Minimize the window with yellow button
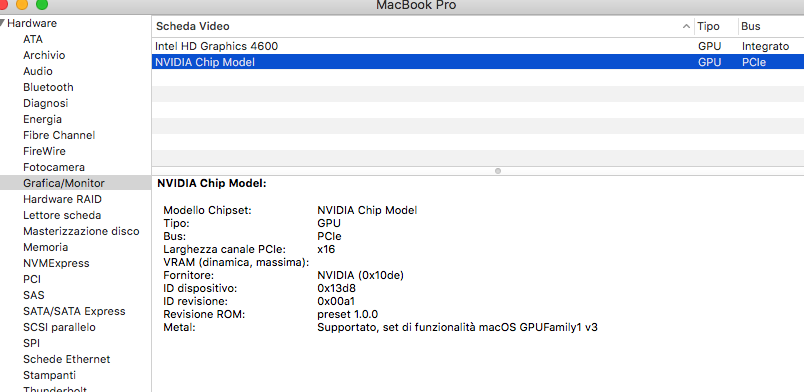804x392 pixels. (22, 4)
